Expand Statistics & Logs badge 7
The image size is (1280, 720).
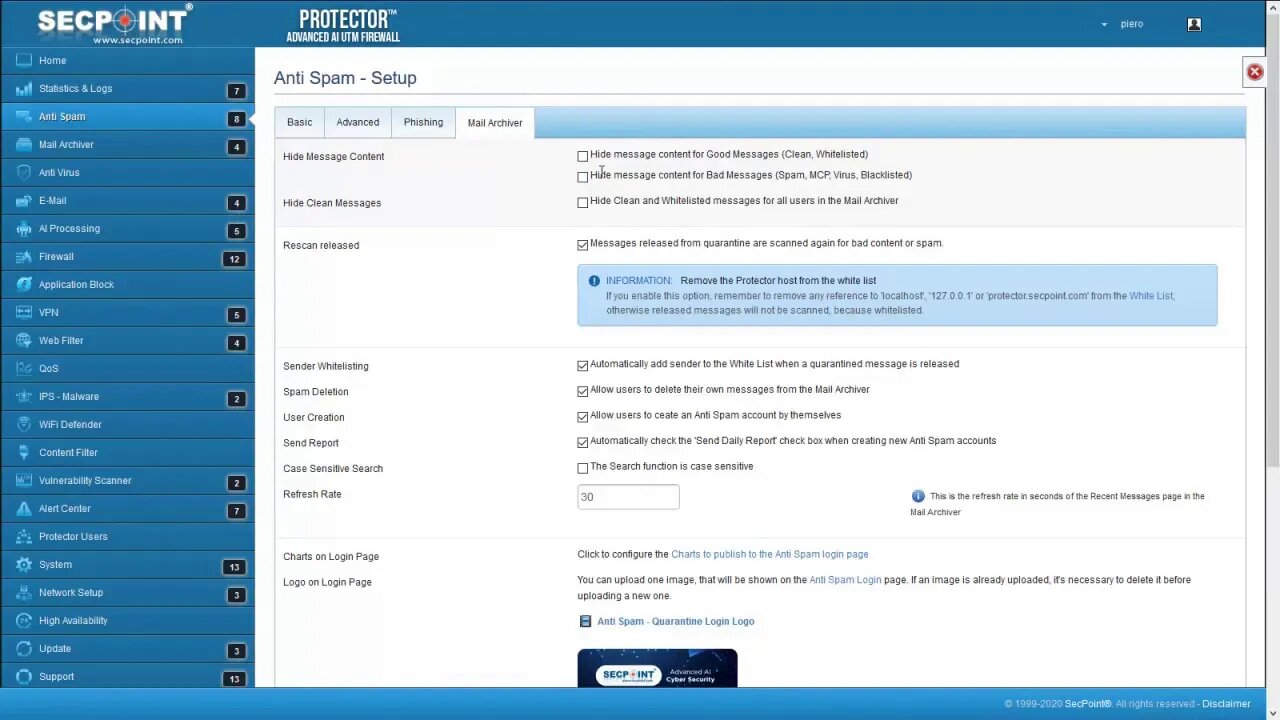pos(237,91)
